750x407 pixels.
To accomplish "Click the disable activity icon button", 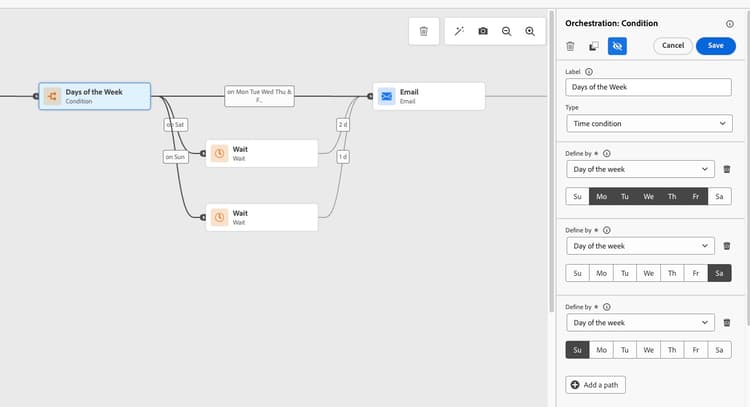I will tap(617, 46).
